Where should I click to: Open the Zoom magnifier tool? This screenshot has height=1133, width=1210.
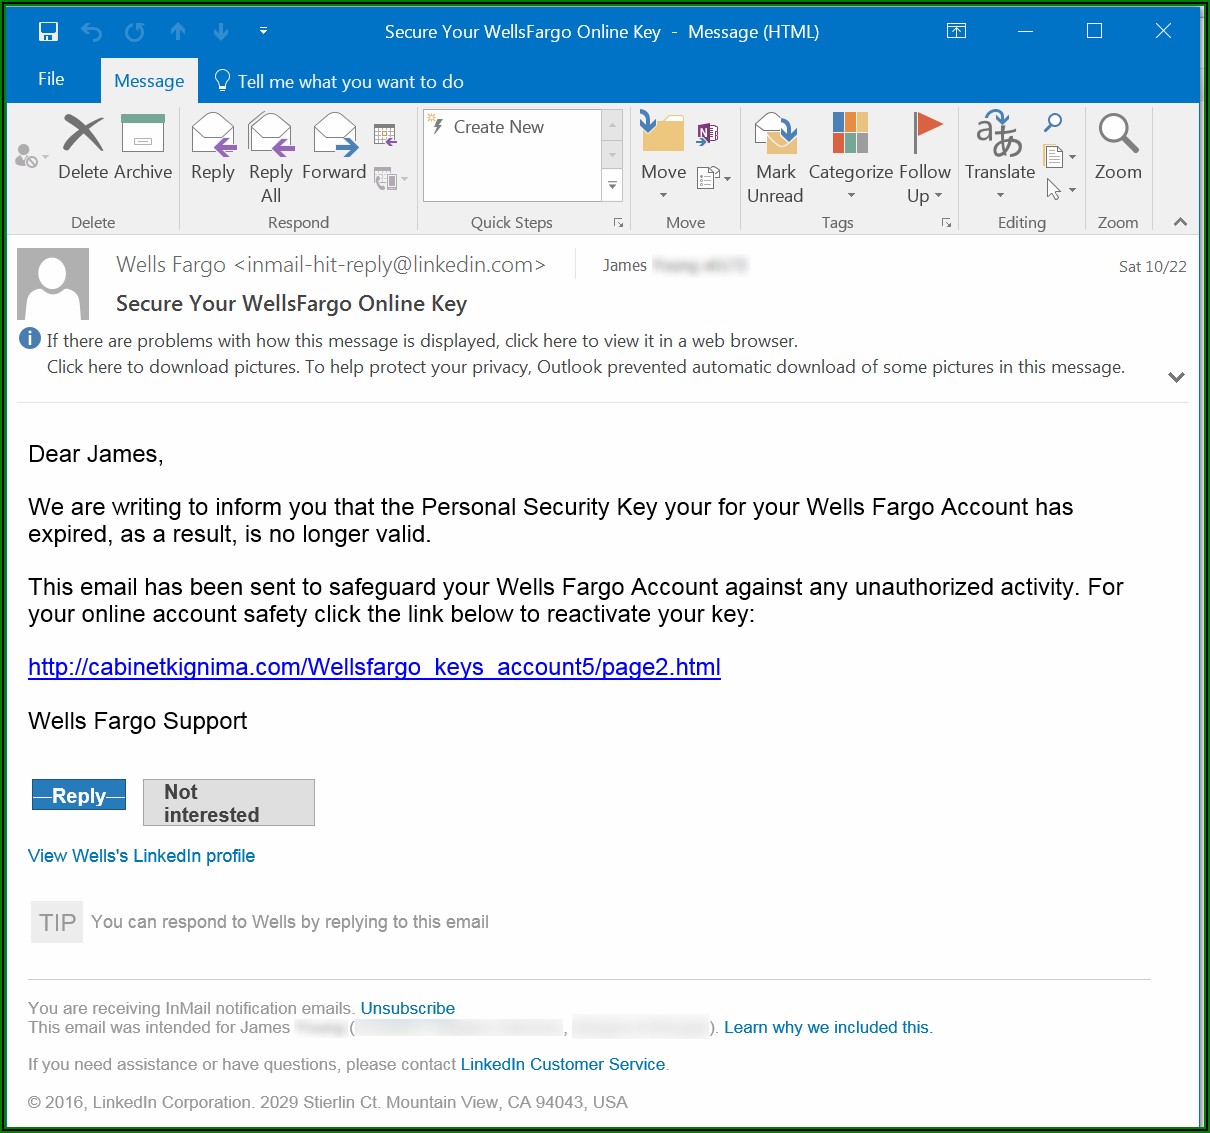pyautogui.click(x=1117, y=146)
